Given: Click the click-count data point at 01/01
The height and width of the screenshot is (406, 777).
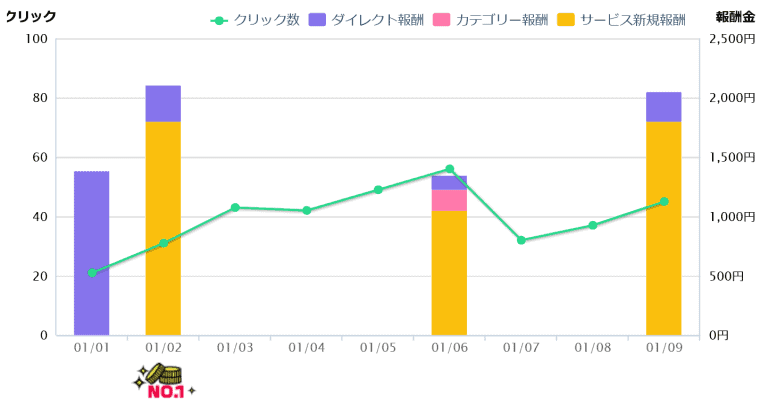Looking at the screenshot, I should pyautogui.click(x=92, y=272).
